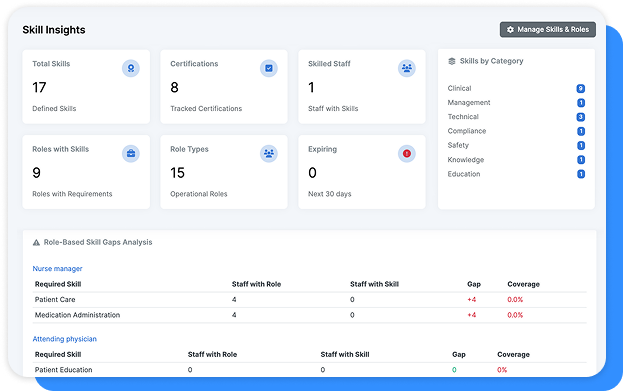Click the Roles with Skills briefcase icon

click(131, 154)
